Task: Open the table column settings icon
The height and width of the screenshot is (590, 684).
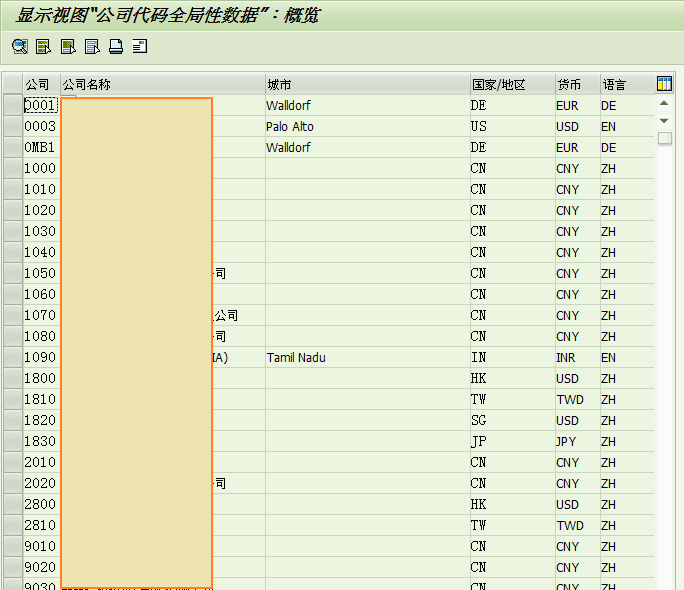Action: (x=664, y=84)
